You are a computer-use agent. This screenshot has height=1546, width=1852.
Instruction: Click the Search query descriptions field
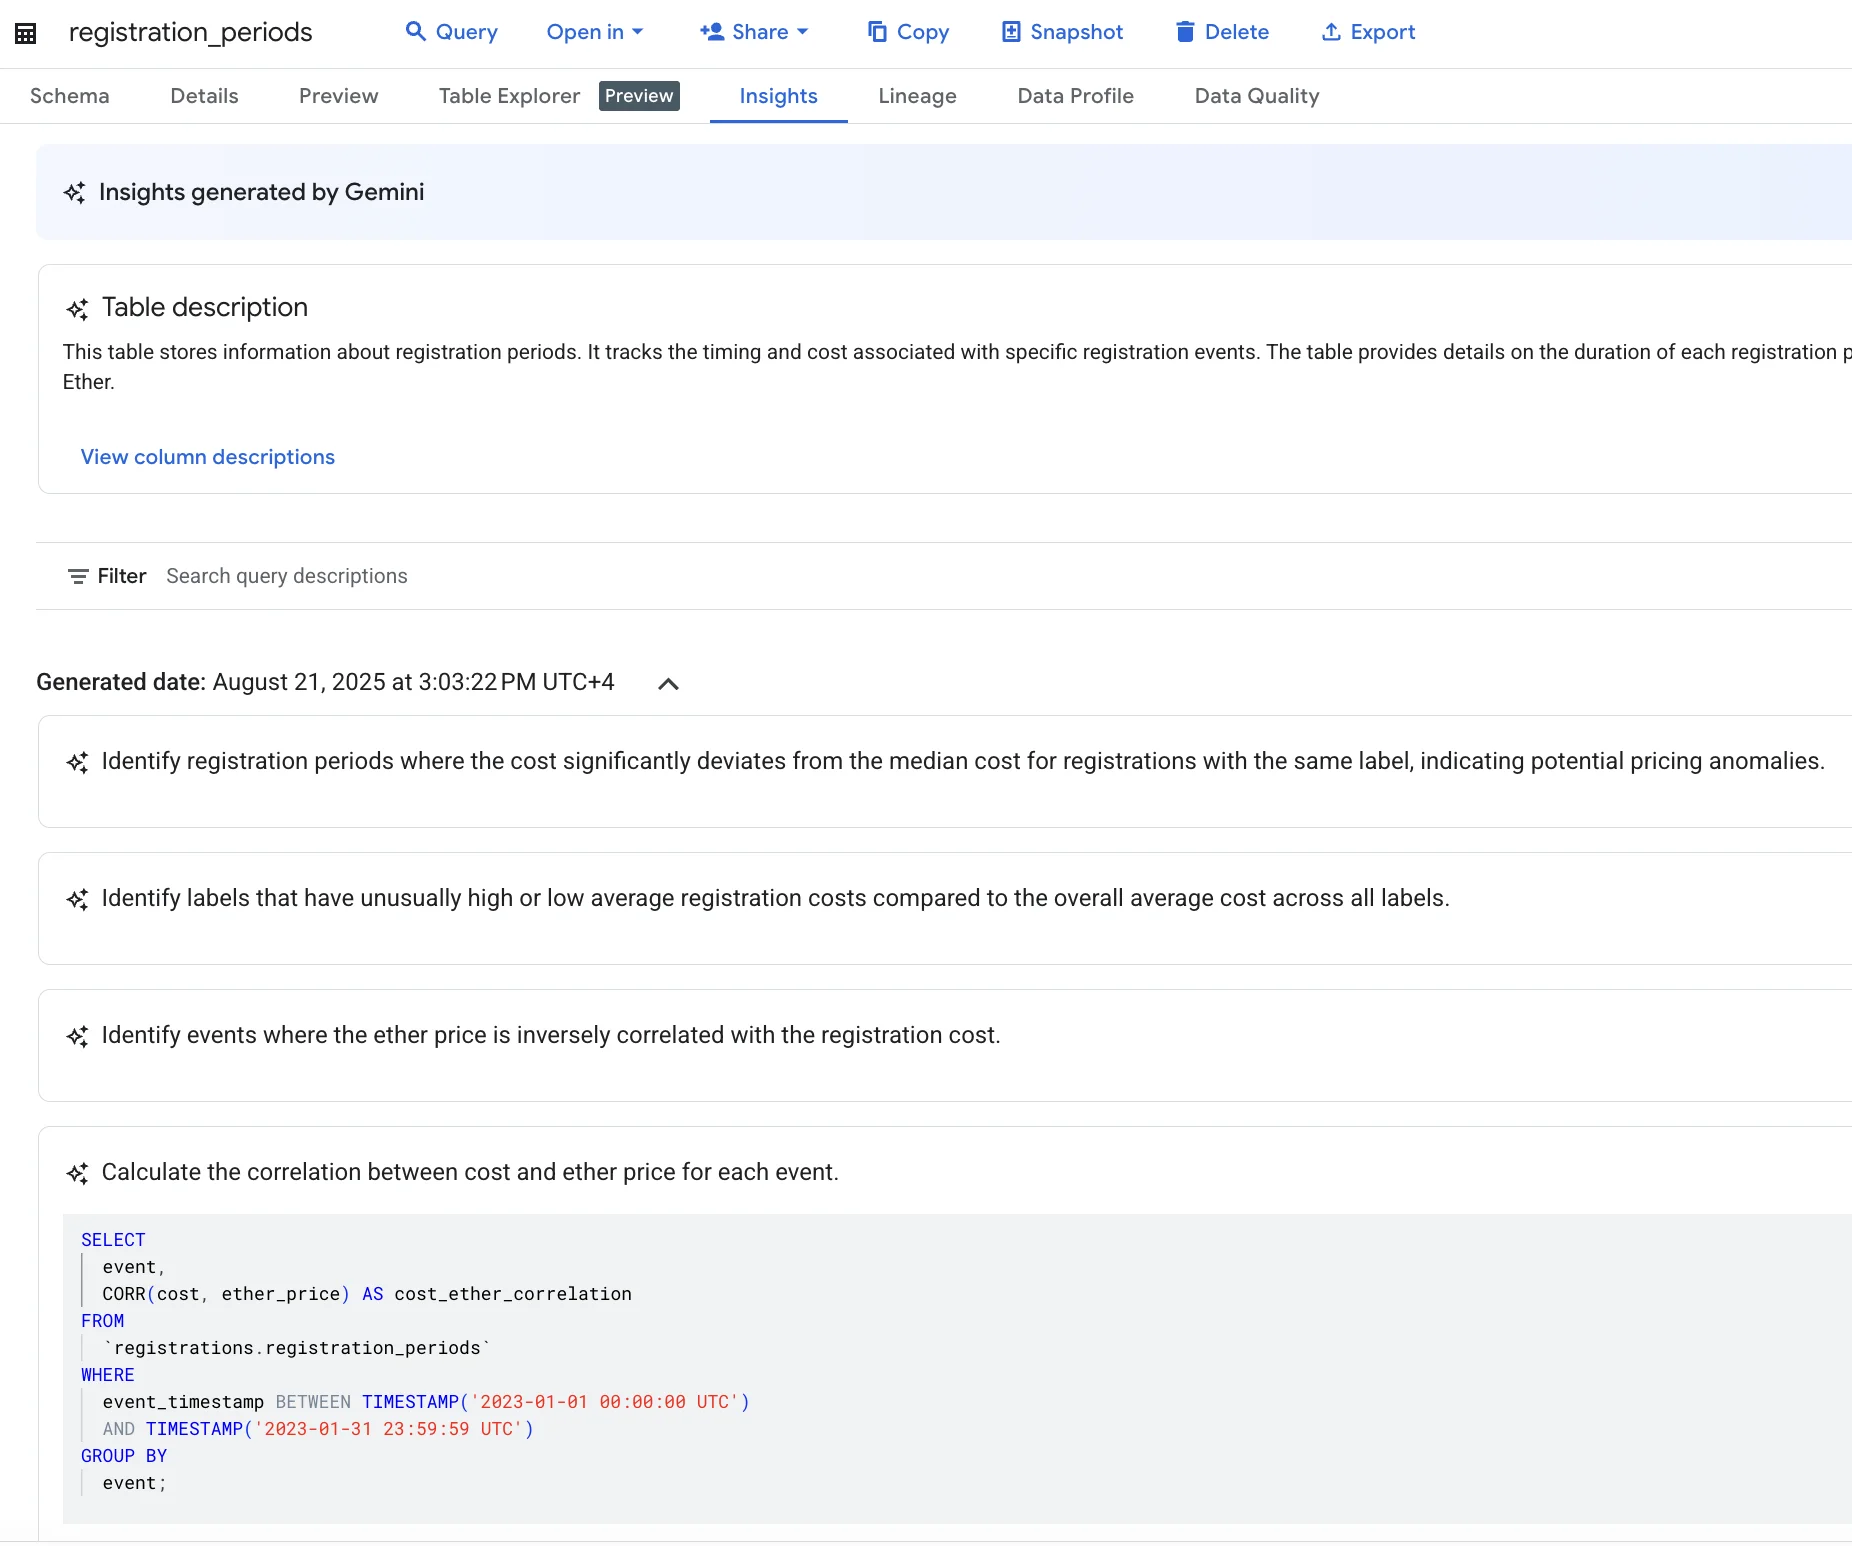pos(287,576)
